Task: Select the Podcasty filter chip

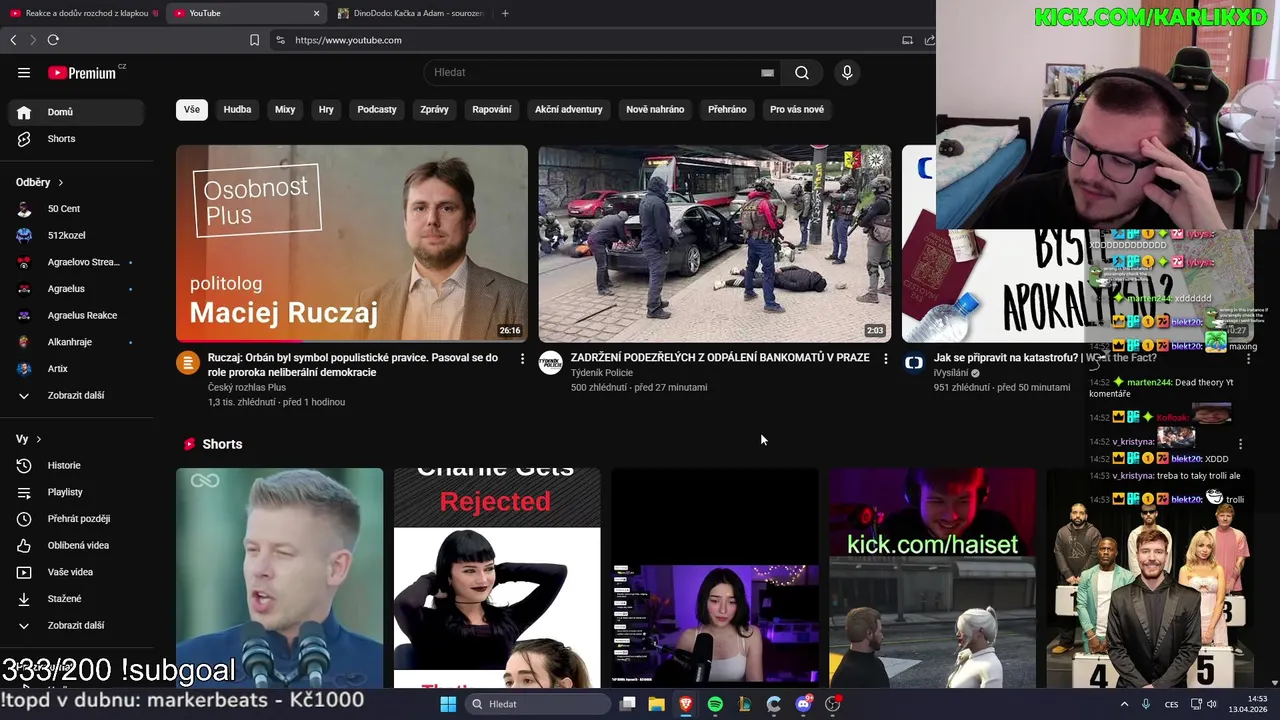Action: click(377, 109)
